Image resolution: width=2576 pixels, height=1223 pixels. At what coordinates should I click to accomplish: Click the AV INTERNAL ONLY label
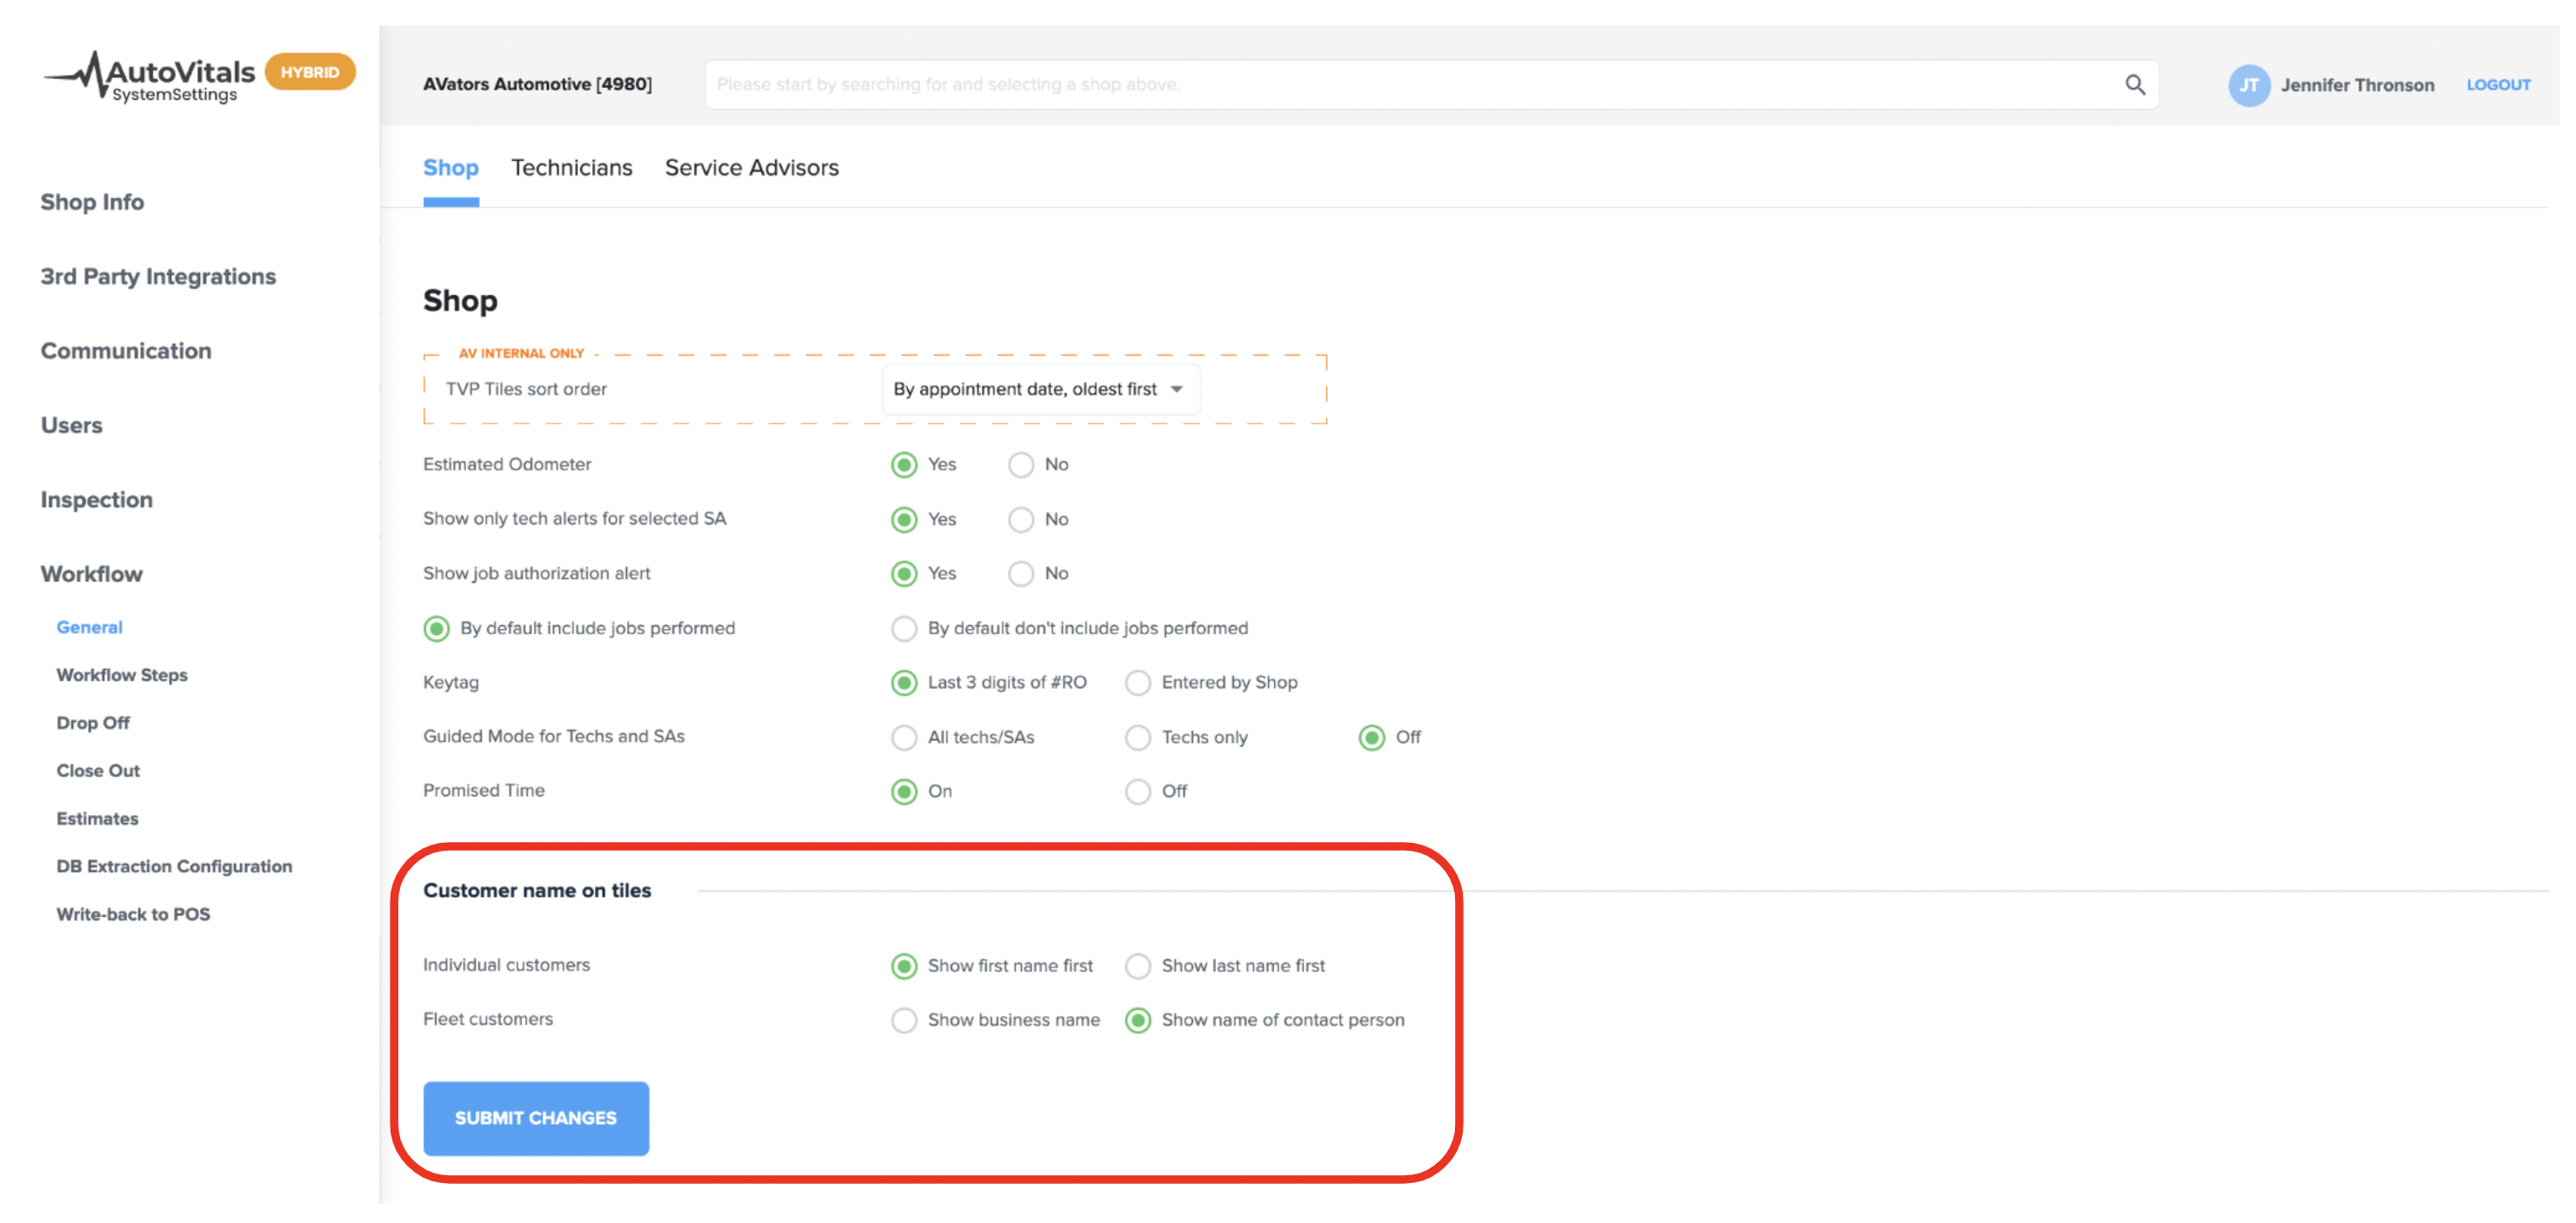click(x=521, y=354)
